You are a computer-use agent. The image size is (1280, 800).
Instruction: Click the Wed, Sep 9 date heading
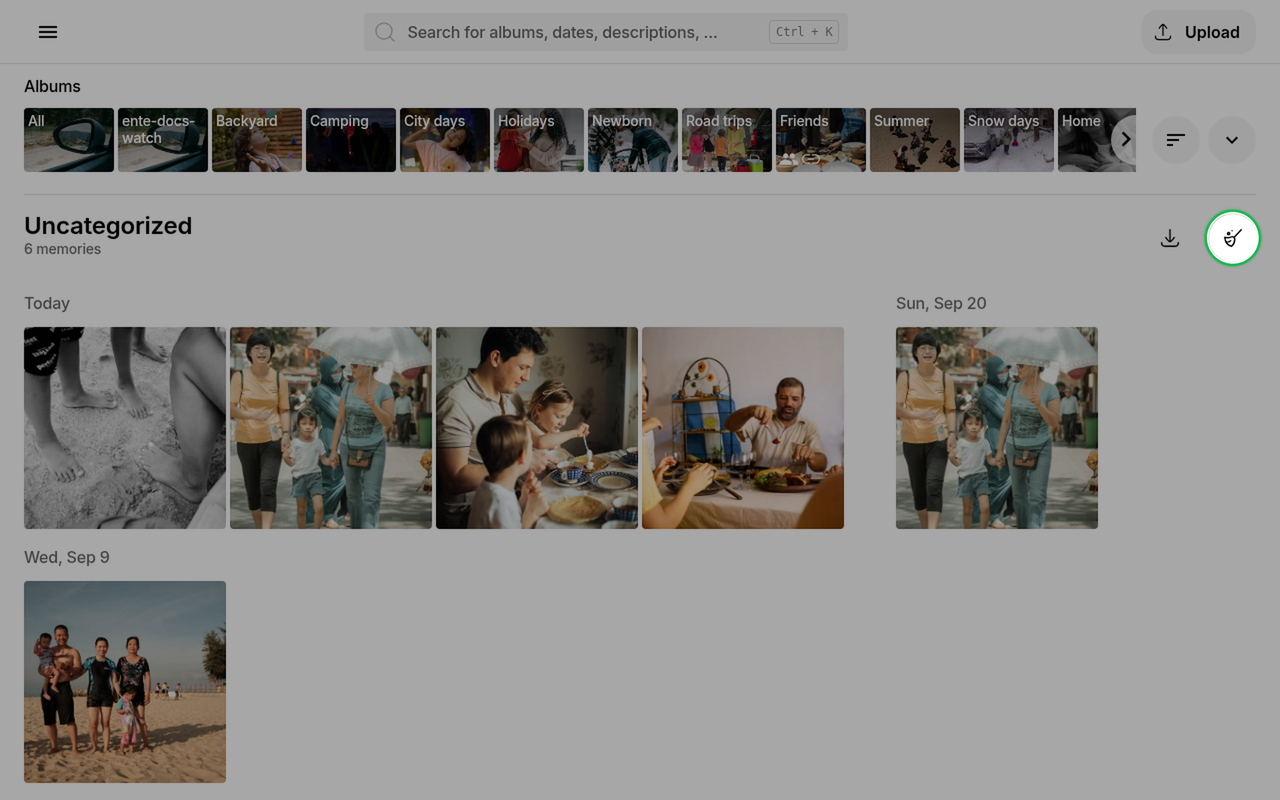[67, 557]
